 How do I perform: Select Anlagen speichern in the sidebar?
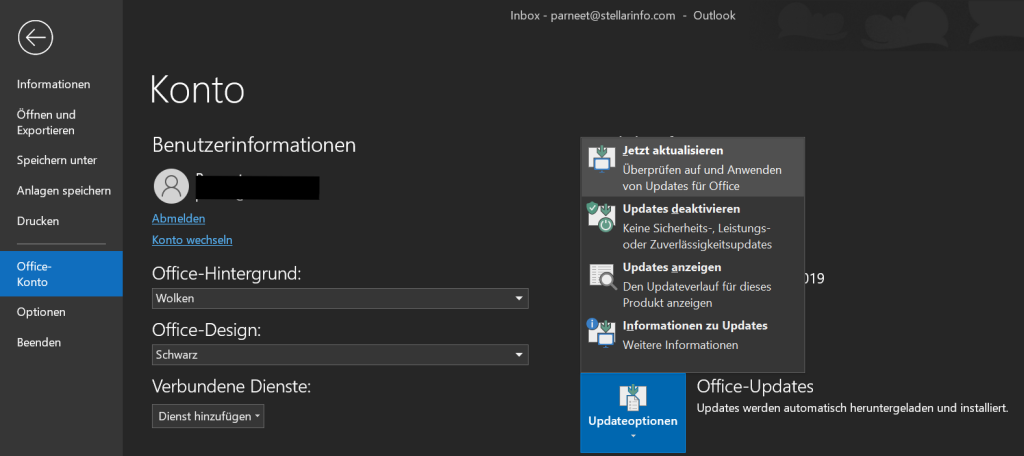pyautogui.click(x=64, y=191)
